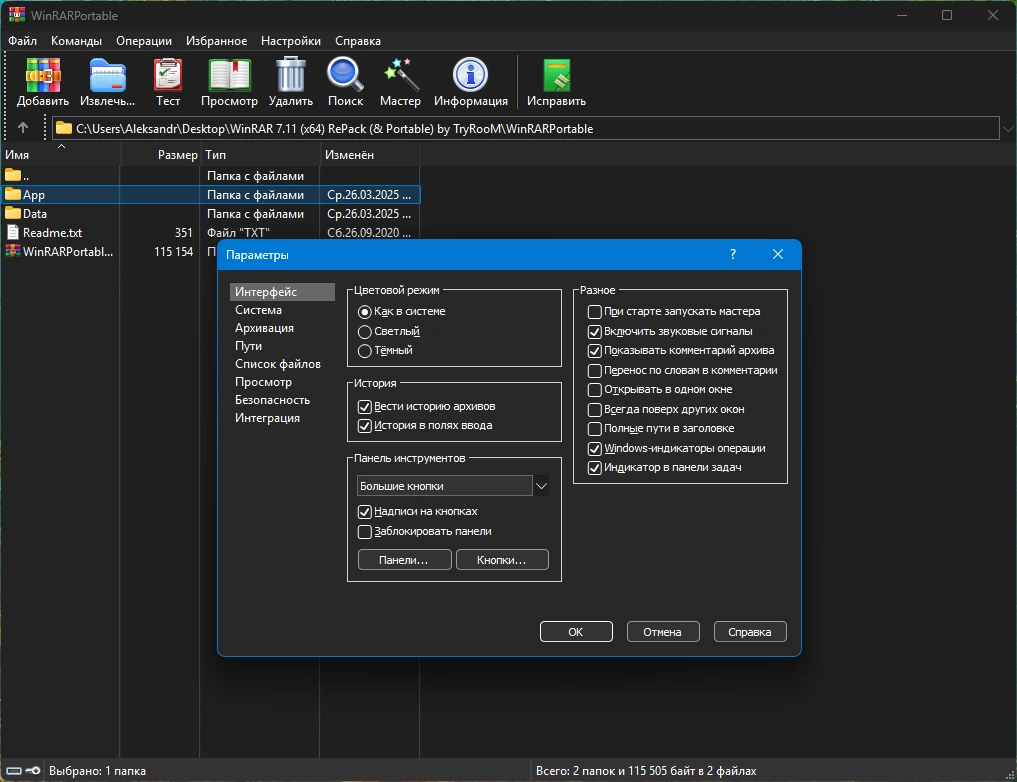Click the Удалить trash bin icon
This screenshot has height=782, width=1017.
(291, 75)
